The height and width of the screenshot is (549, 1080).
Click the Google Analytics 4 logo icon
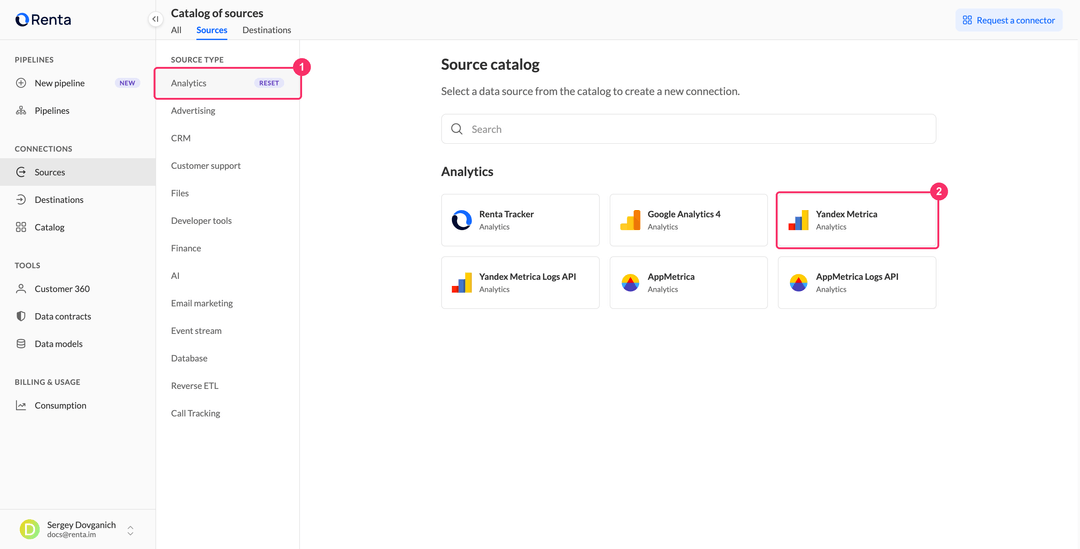[630, 220]
